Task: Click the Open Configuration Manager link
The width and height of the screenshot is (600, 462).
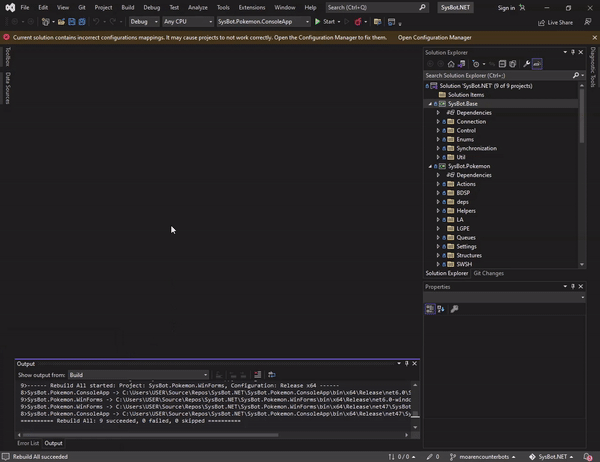Action: point(435,38)
